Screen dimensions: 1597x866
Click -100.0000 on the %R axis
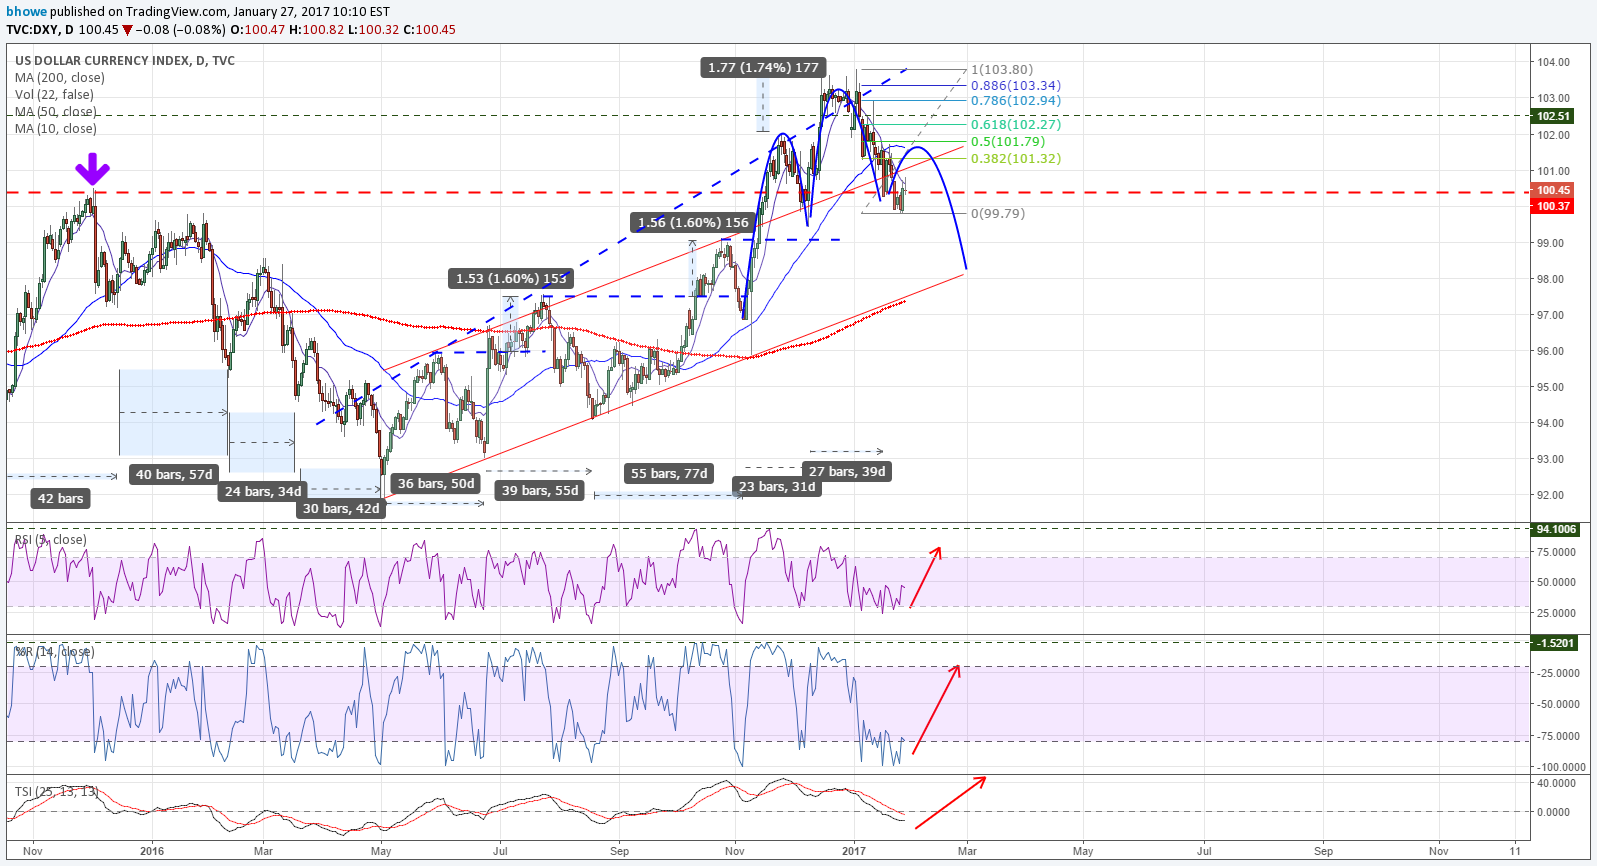(x=1560, y=767)
